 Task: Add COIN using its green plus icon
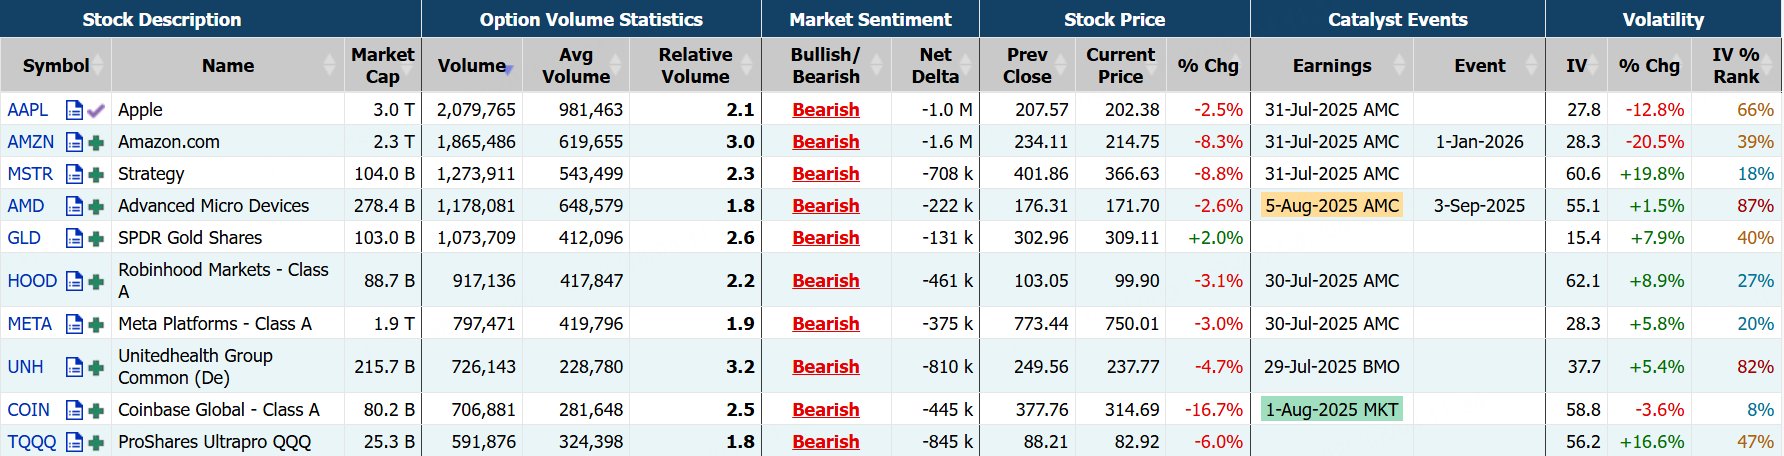(96, 411)
